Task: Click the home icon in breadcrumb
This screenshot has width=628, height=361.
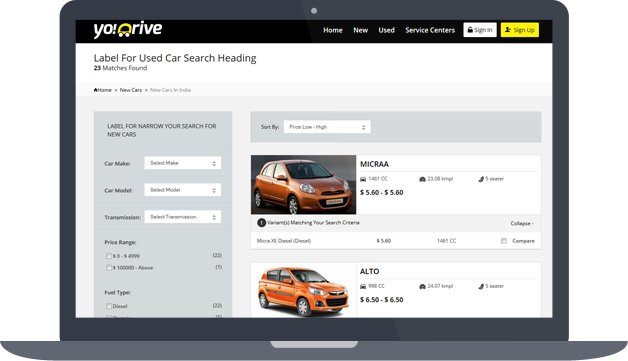Action: [95, 90]
